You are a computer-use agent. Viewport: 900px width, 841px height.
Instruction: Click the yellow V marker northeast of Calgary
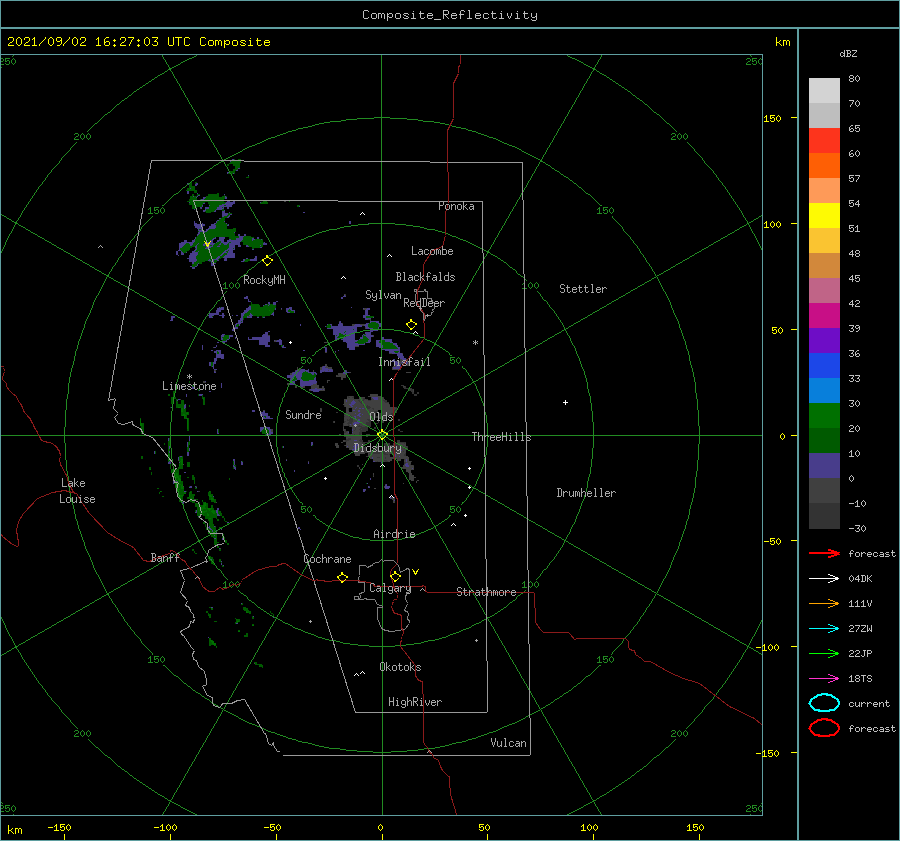(x=416, y=572)
